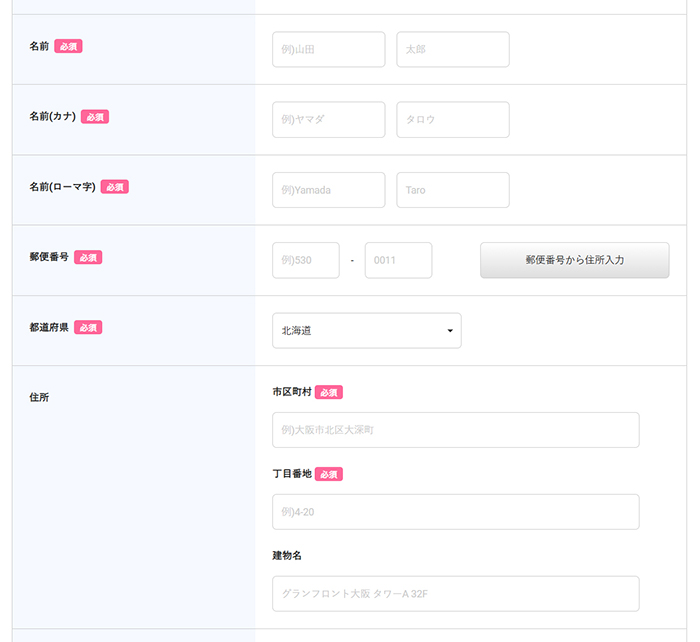Focus the katakana surname field showing ヤマダ
The width and height of the screenshot is (700, 642).
click(x=328, y=120)
